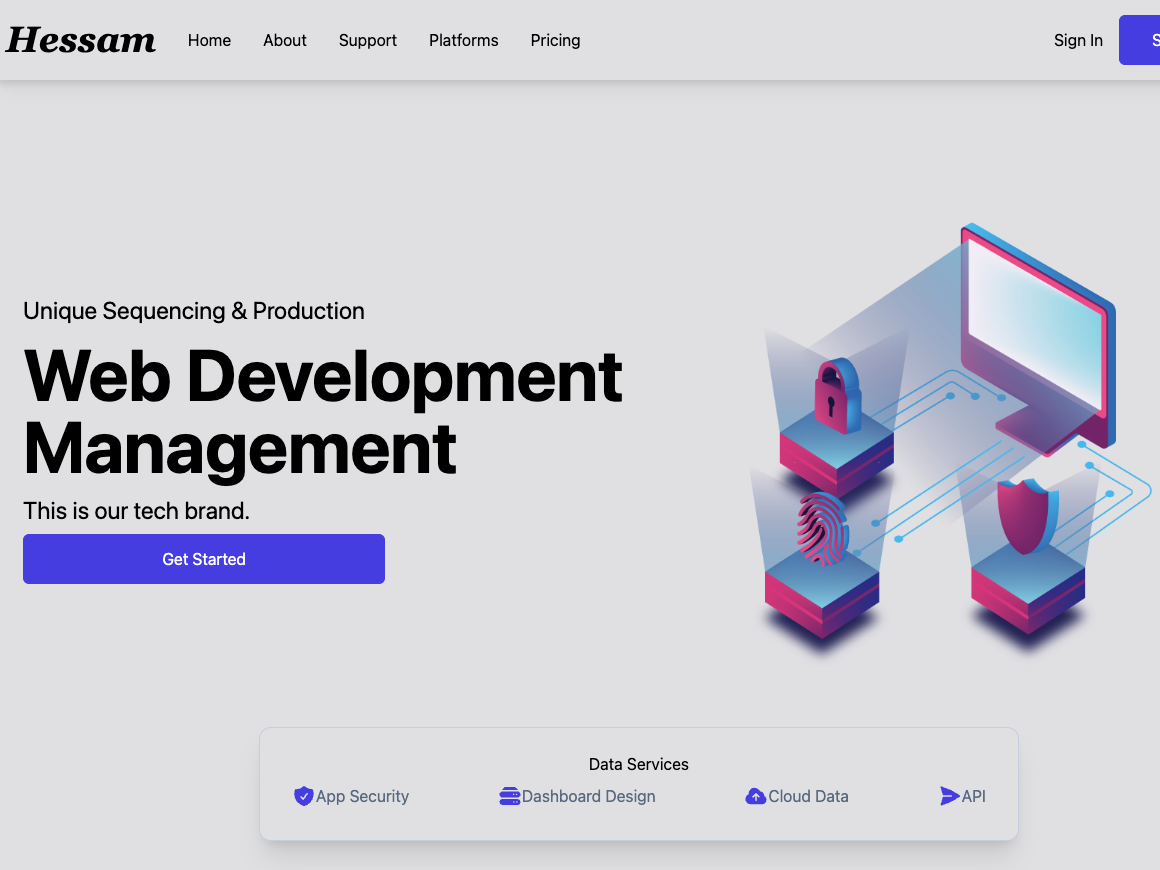The width and height of the screenshot is (1160, 870).
Task: Click the fingerprint in the hero illustration
Action: 821,529
